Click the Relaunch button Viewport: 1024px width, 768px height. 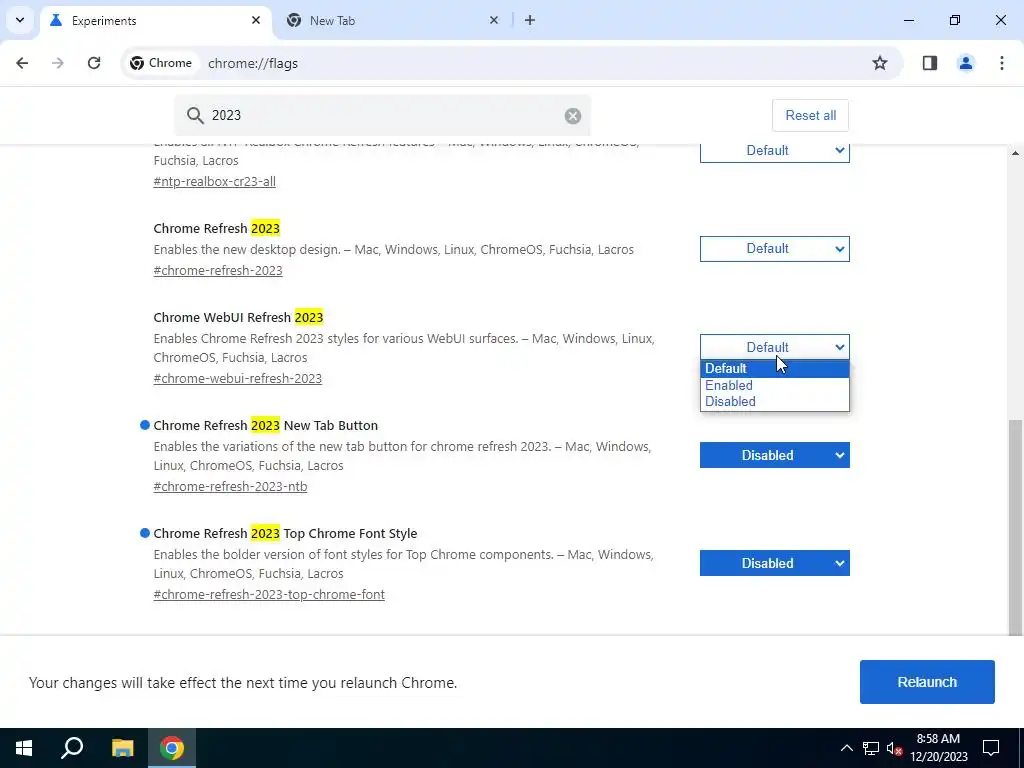[927, 682]
